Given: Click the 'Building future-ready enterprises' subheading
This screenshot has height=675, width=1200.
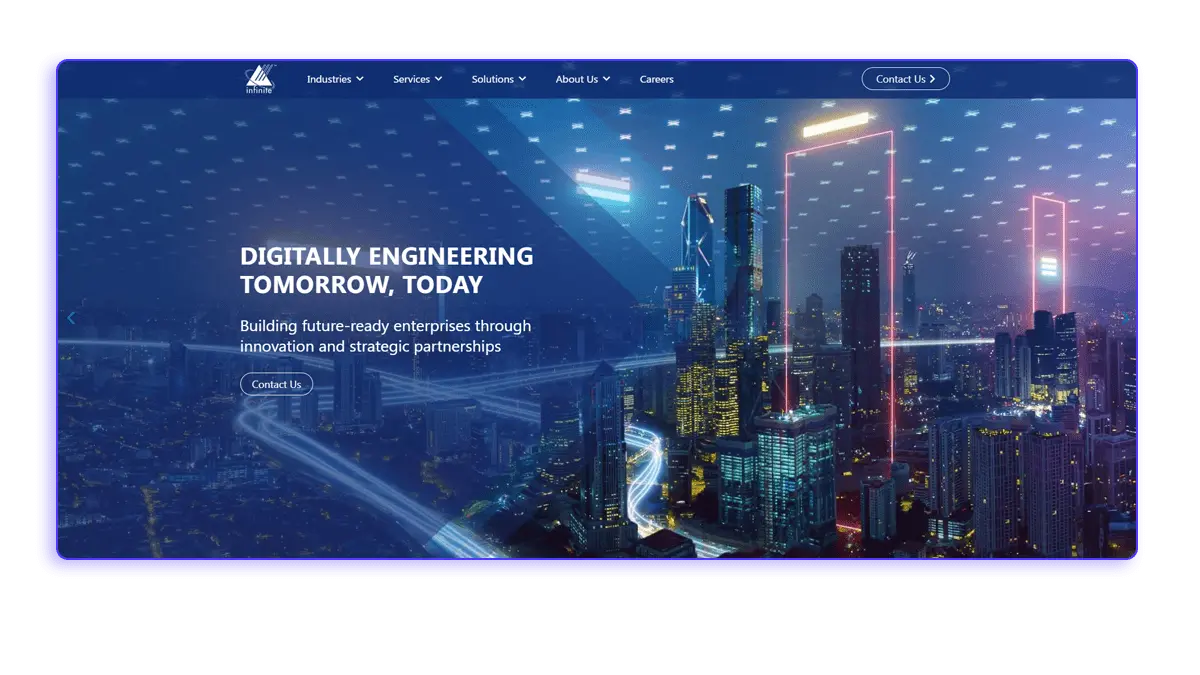Looking at the screenshot, I should [386, 336].
